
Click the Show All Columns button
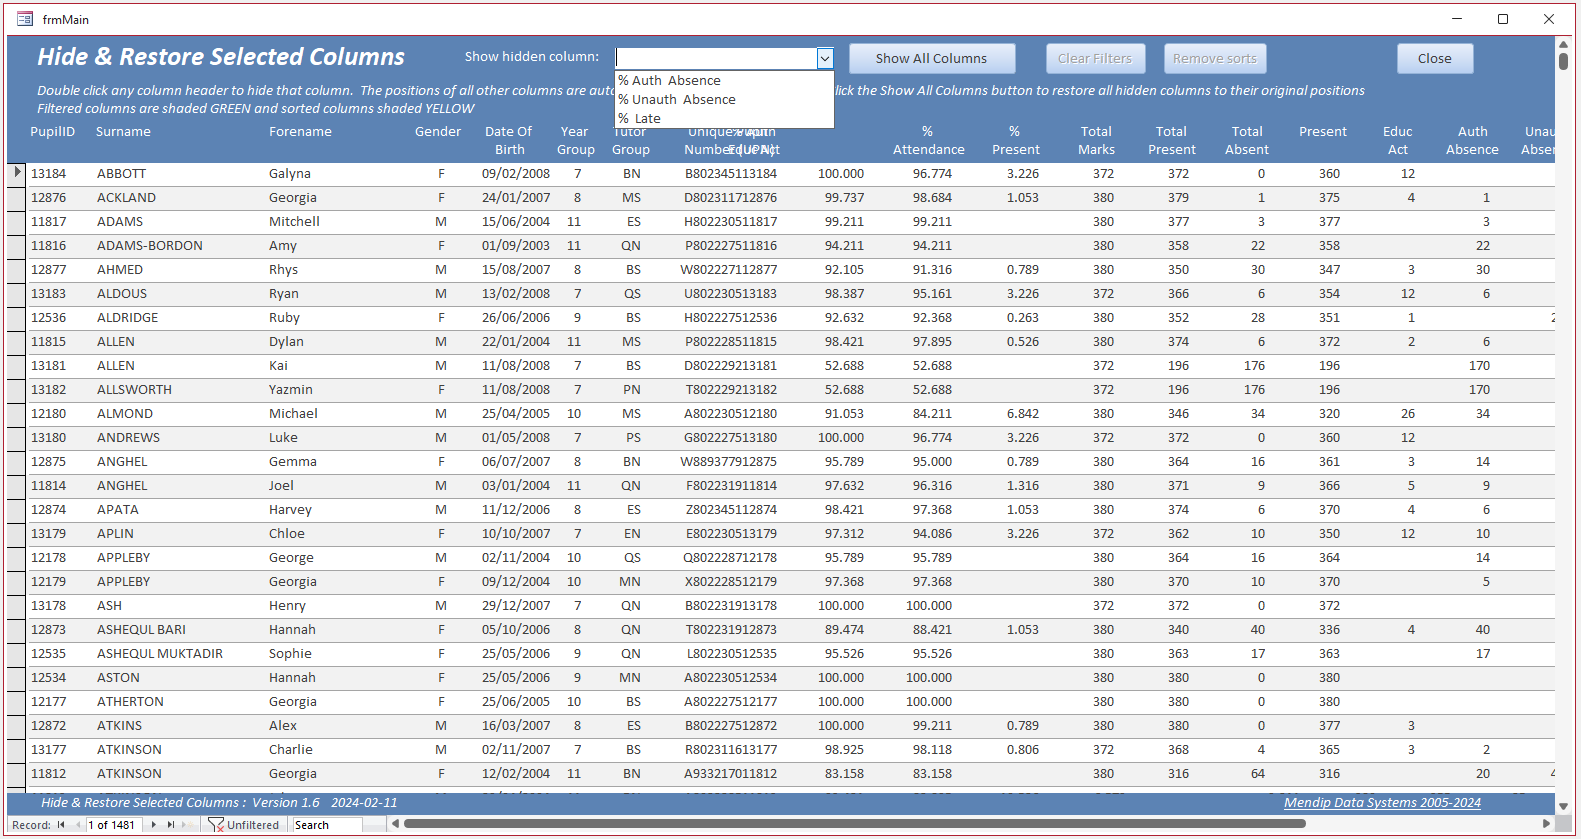pos(932,58)
